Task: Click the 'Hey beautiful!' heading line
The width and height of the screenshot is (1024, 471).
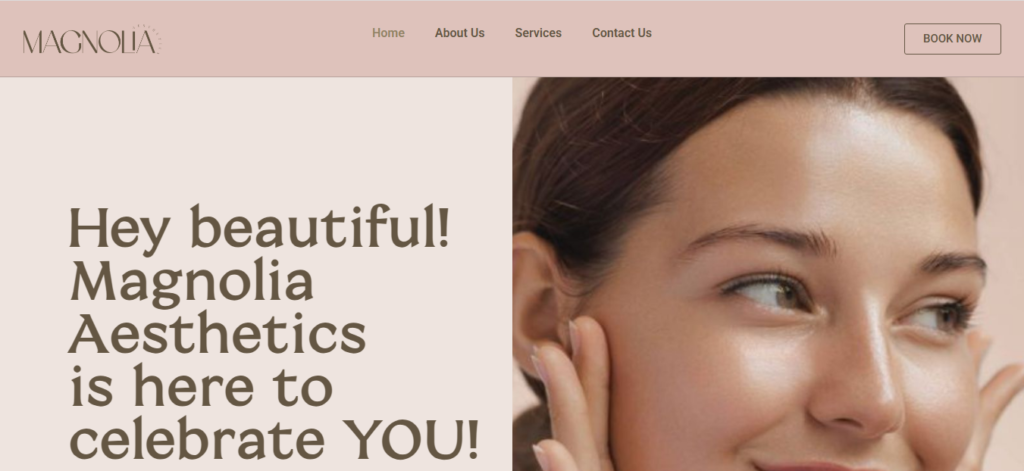Action: coord(259,229)
